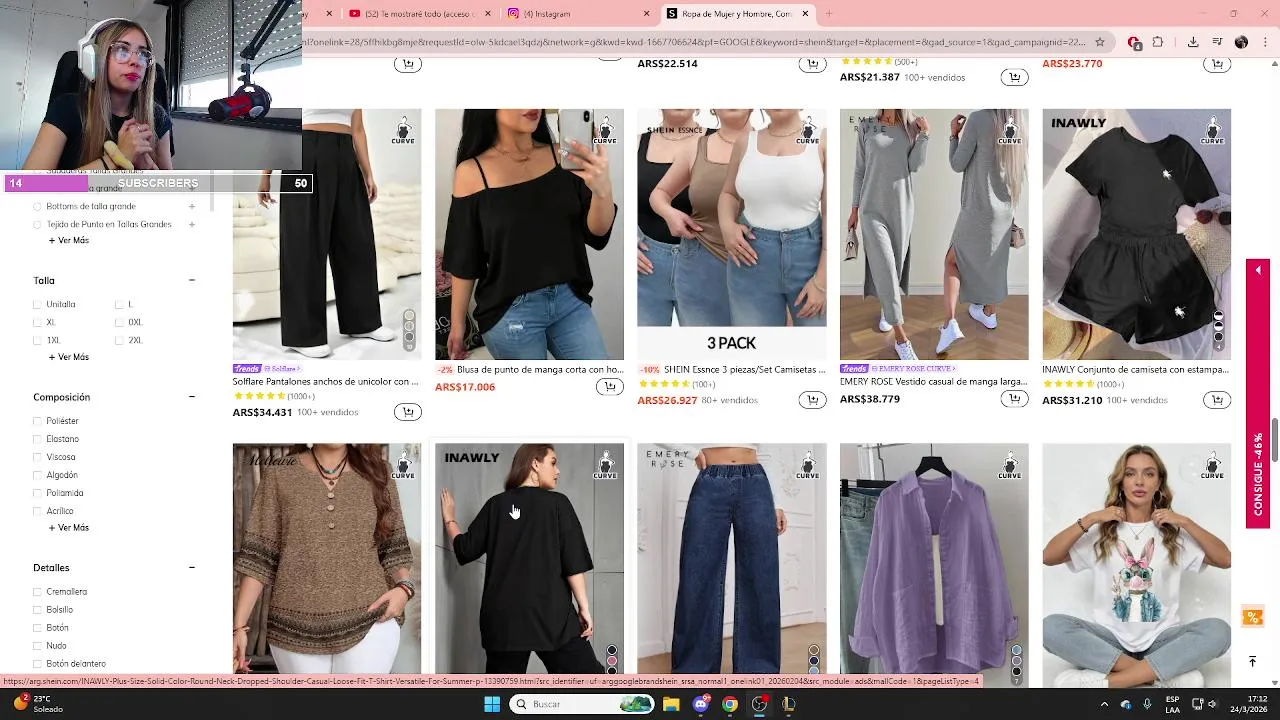Check the Cremallera details filter
The width and height of the screenshot is (1280, 720).
pyautogui.click(x=38, y=592)
